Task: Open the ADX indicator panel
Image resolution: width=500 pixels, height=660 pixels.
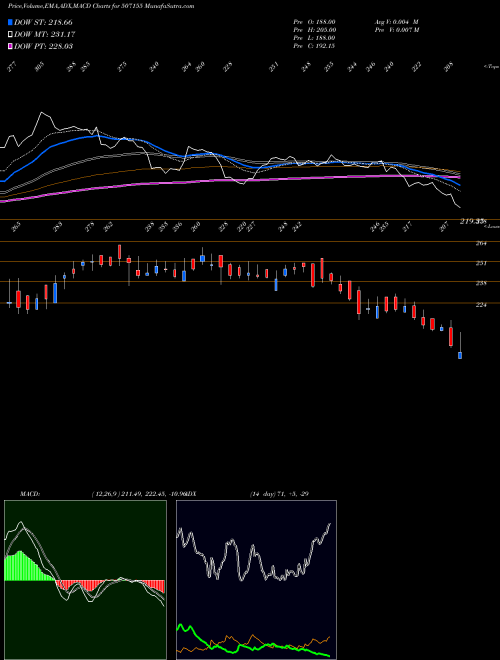Action: [x=256, y=580]
